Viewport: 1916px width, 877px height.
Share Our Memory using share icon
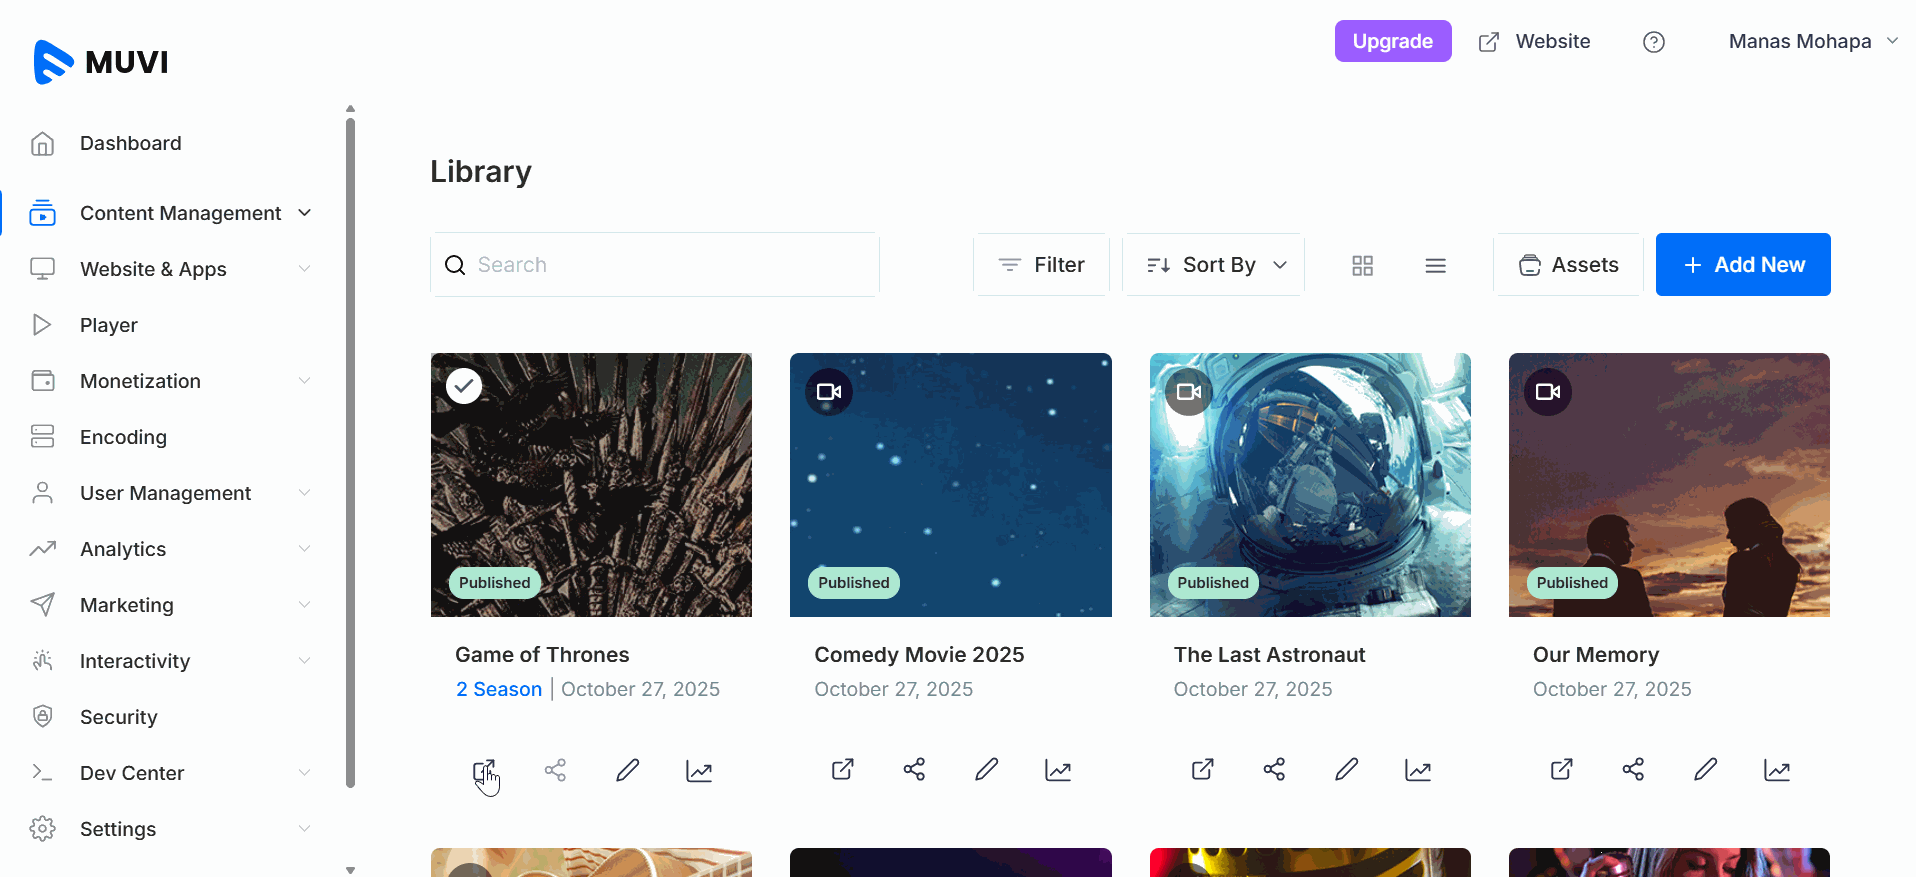pos(1633,770)
